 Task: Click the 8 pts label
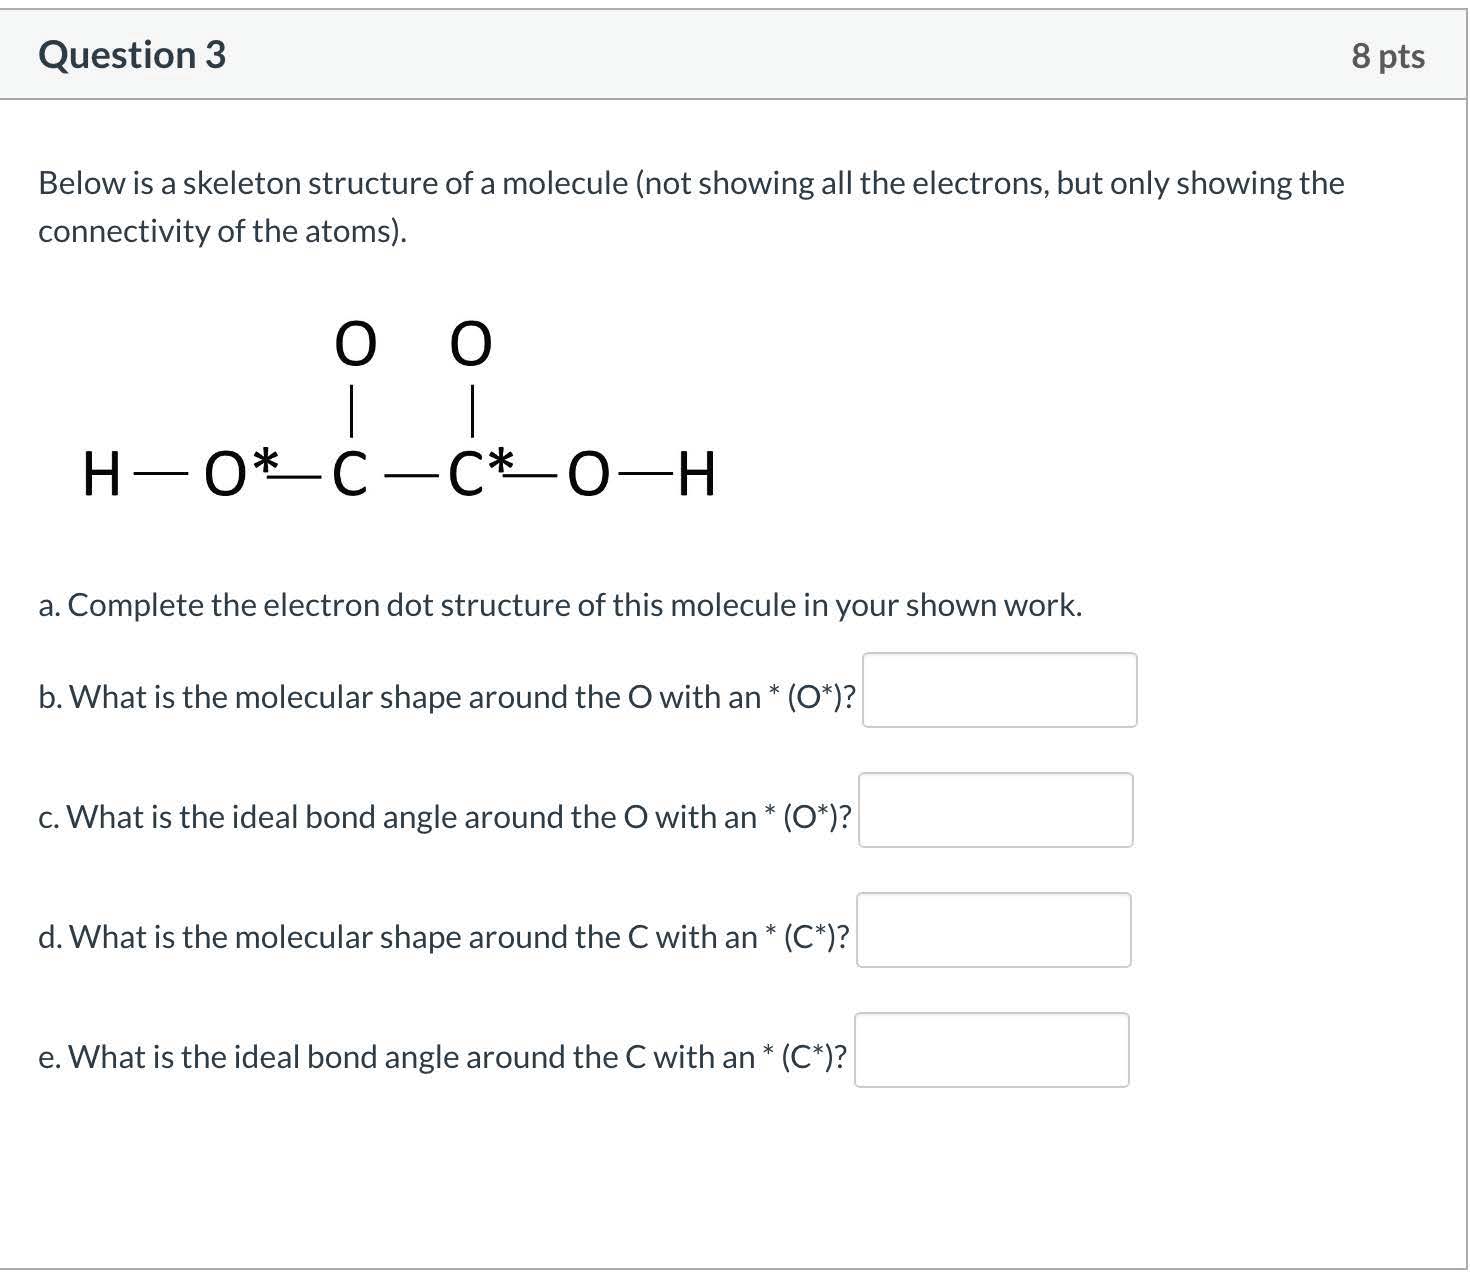1387,56
